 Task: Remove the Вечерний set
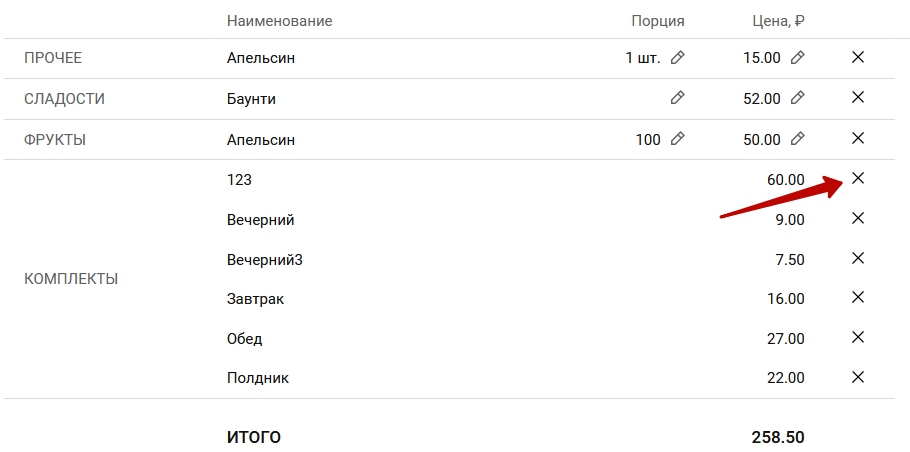(x=857, y=218)
